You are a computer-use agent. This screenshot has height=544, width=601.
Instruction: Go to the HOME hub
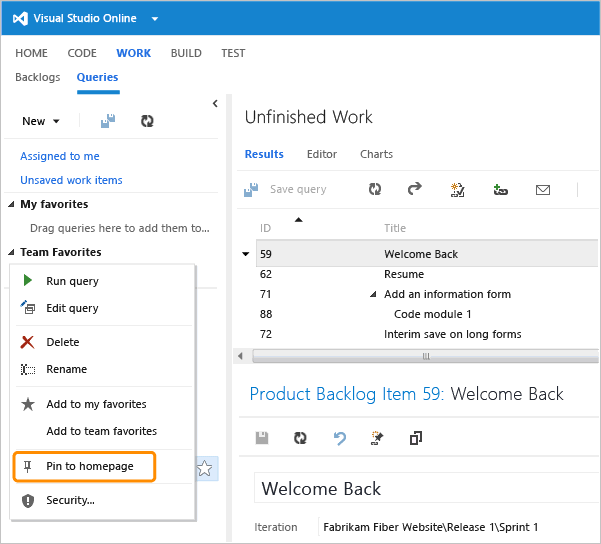click(31, 53)
